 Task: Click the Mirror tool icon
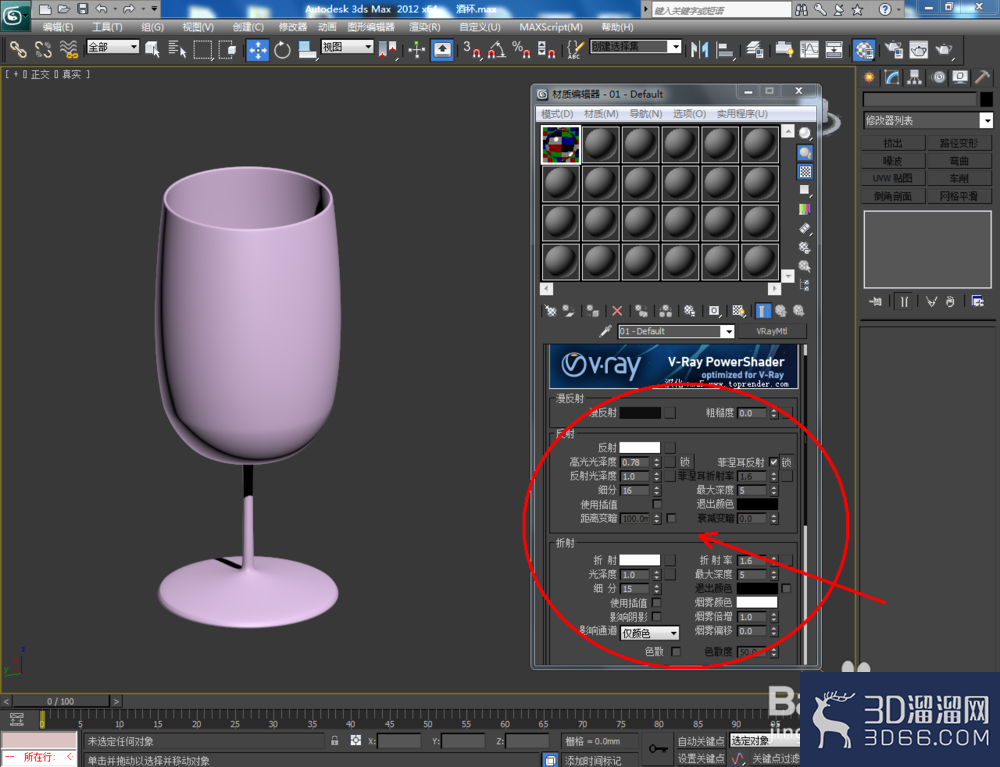click(700, 50)
